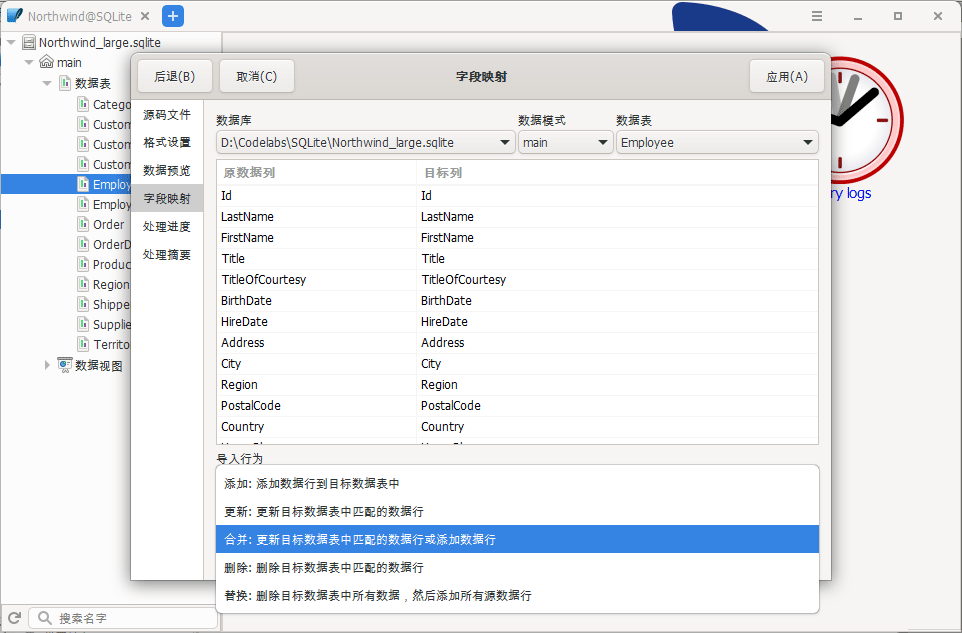Screen dimensions: 962x633
Task: Click the 应用(A) apply button
Action: pyautogui.click(x=786, y=77)
